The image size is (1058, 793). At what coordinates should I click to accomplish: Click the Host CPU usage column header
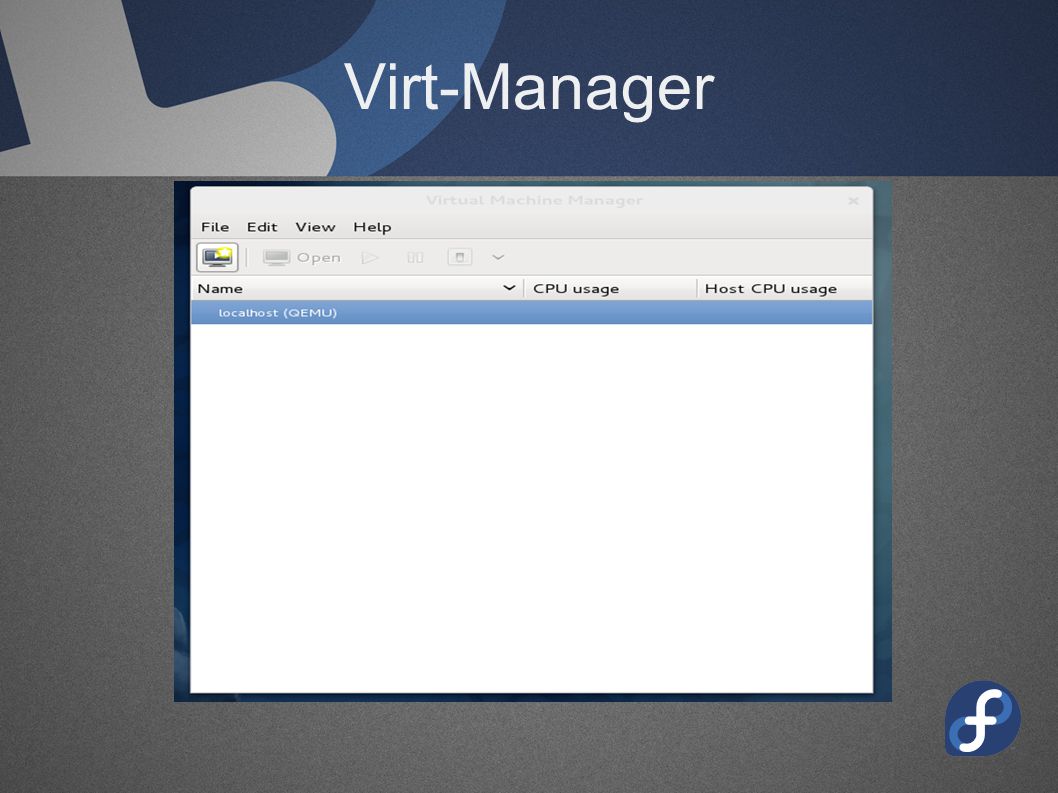[x=785, y=288]
